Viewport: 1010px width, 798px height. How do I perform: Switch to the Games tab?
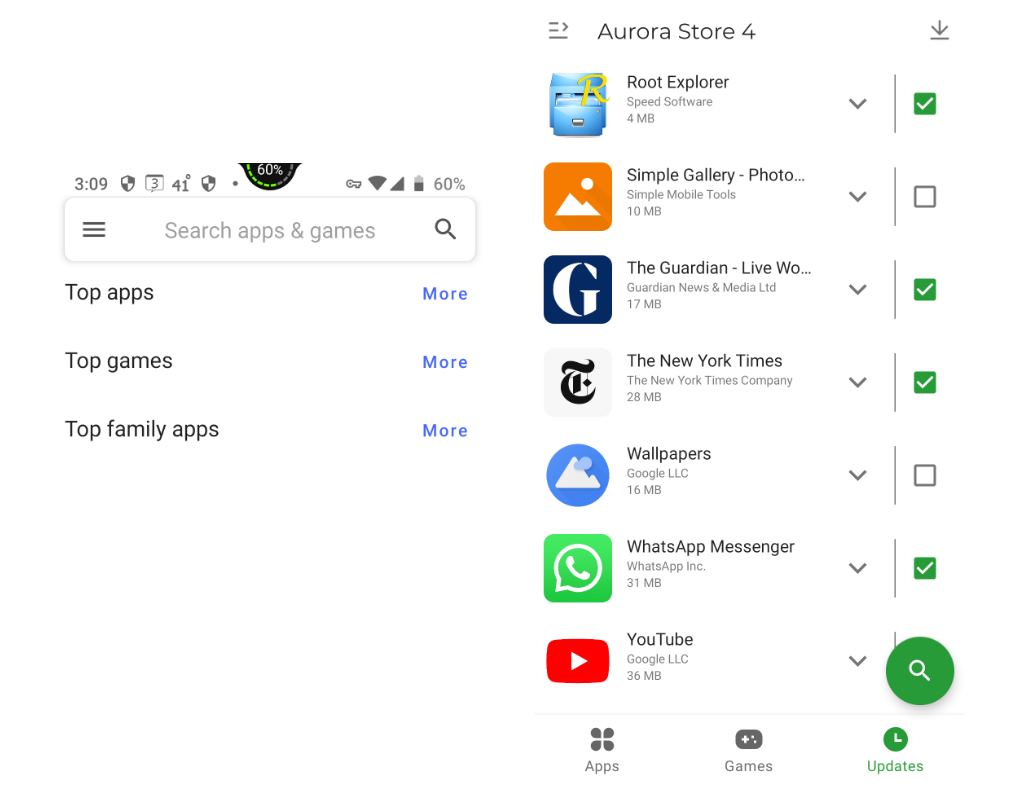[748, 750]
